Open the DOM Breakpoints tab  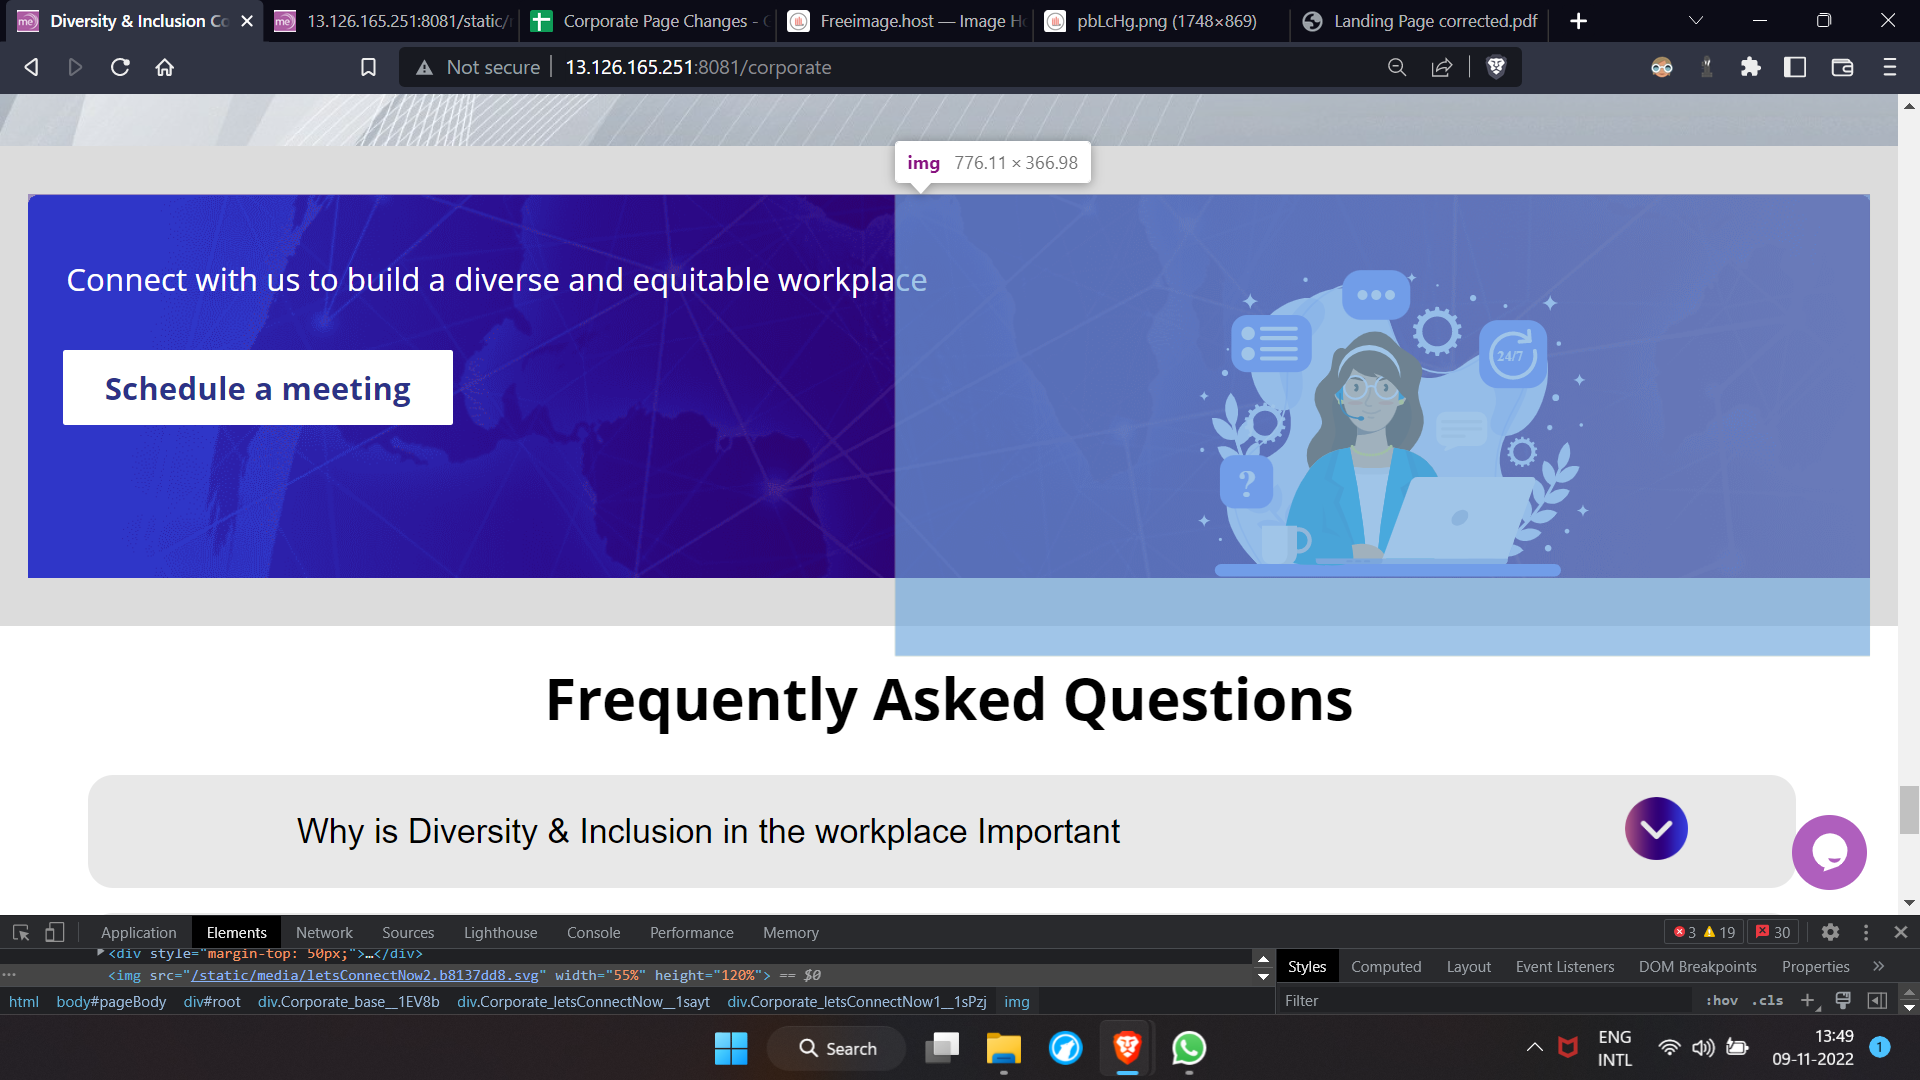pos(1697,966)
